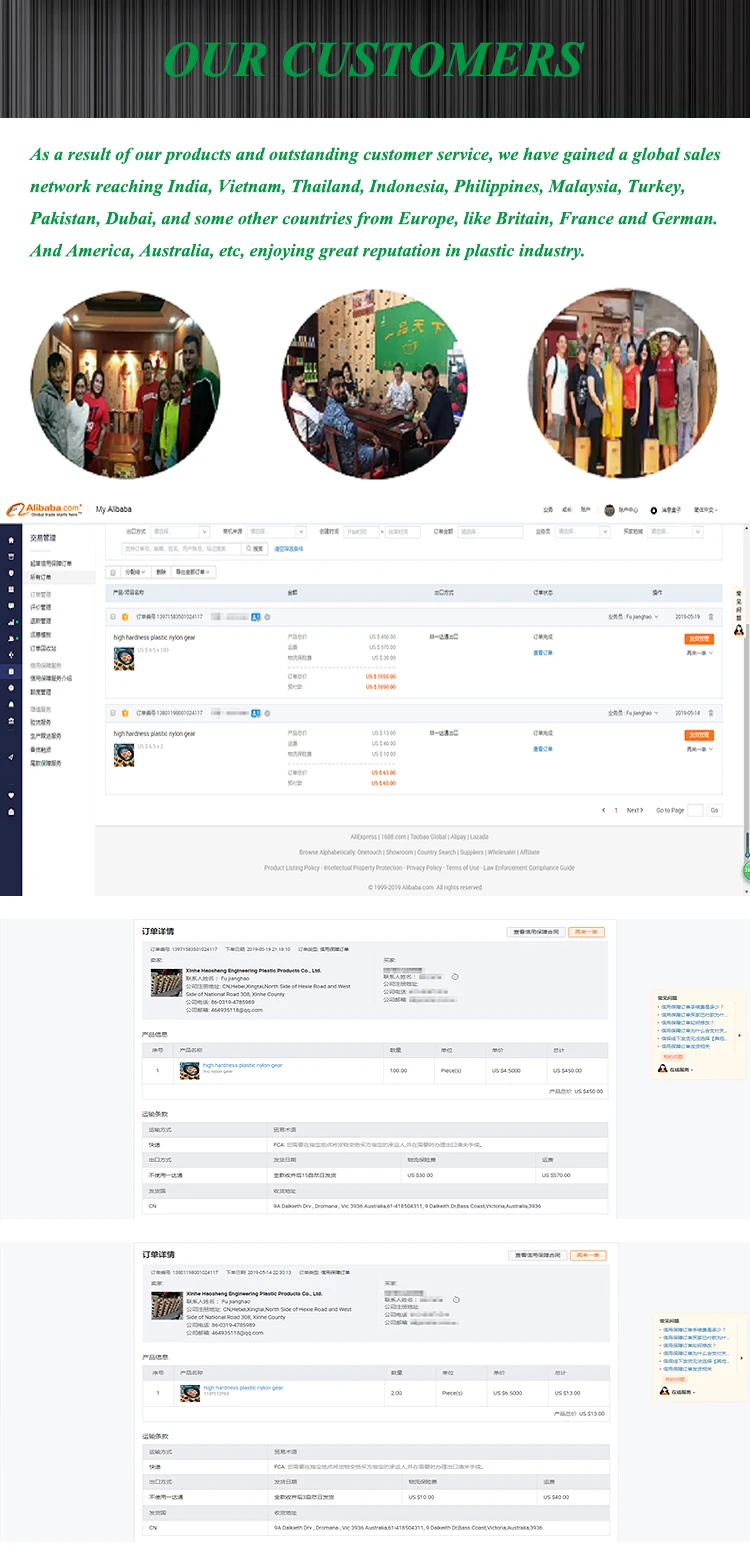
Task: Select 所有订单 in the left menu
Action: tap(41, 577)
